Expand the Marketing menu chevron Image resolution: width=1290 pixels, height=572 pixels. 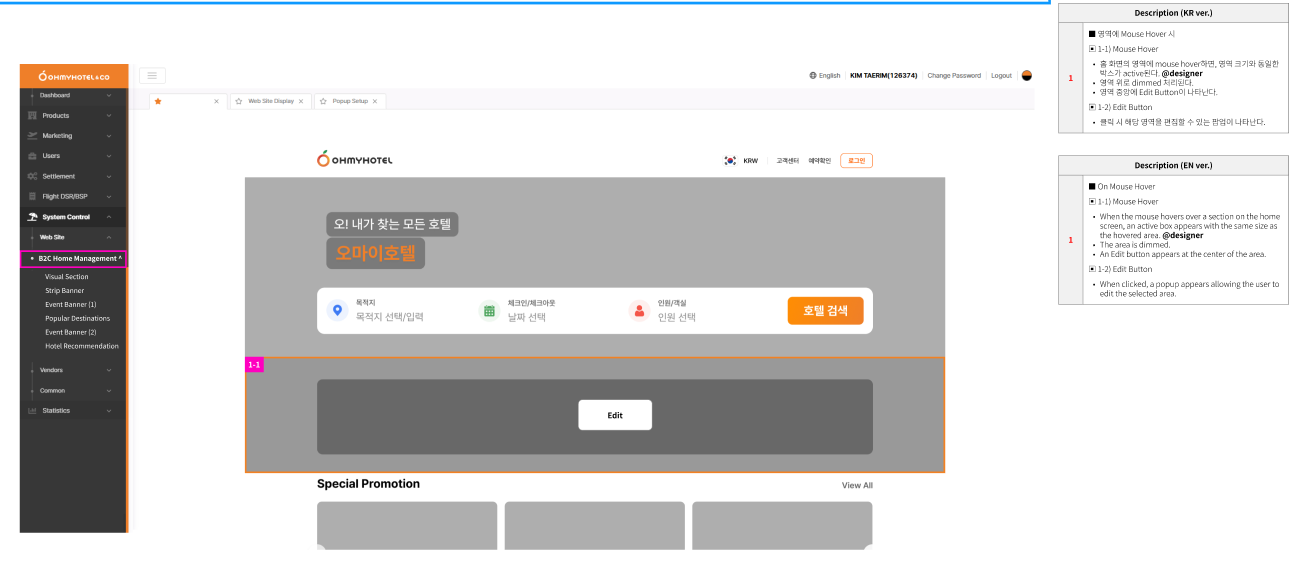coord(108,136)
